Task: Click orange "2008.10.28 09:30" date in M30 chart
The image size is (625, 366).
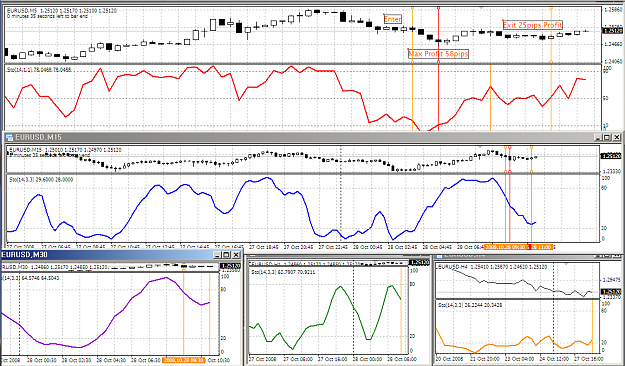Action: coord(184,360)
